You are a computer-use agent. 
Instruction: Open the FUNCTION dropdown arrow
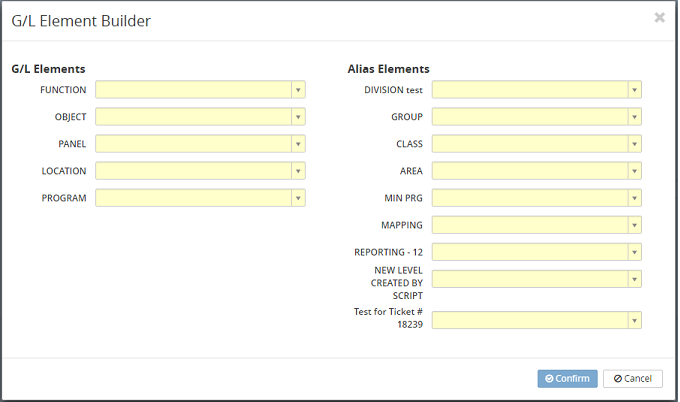click(x=298, y=90)
